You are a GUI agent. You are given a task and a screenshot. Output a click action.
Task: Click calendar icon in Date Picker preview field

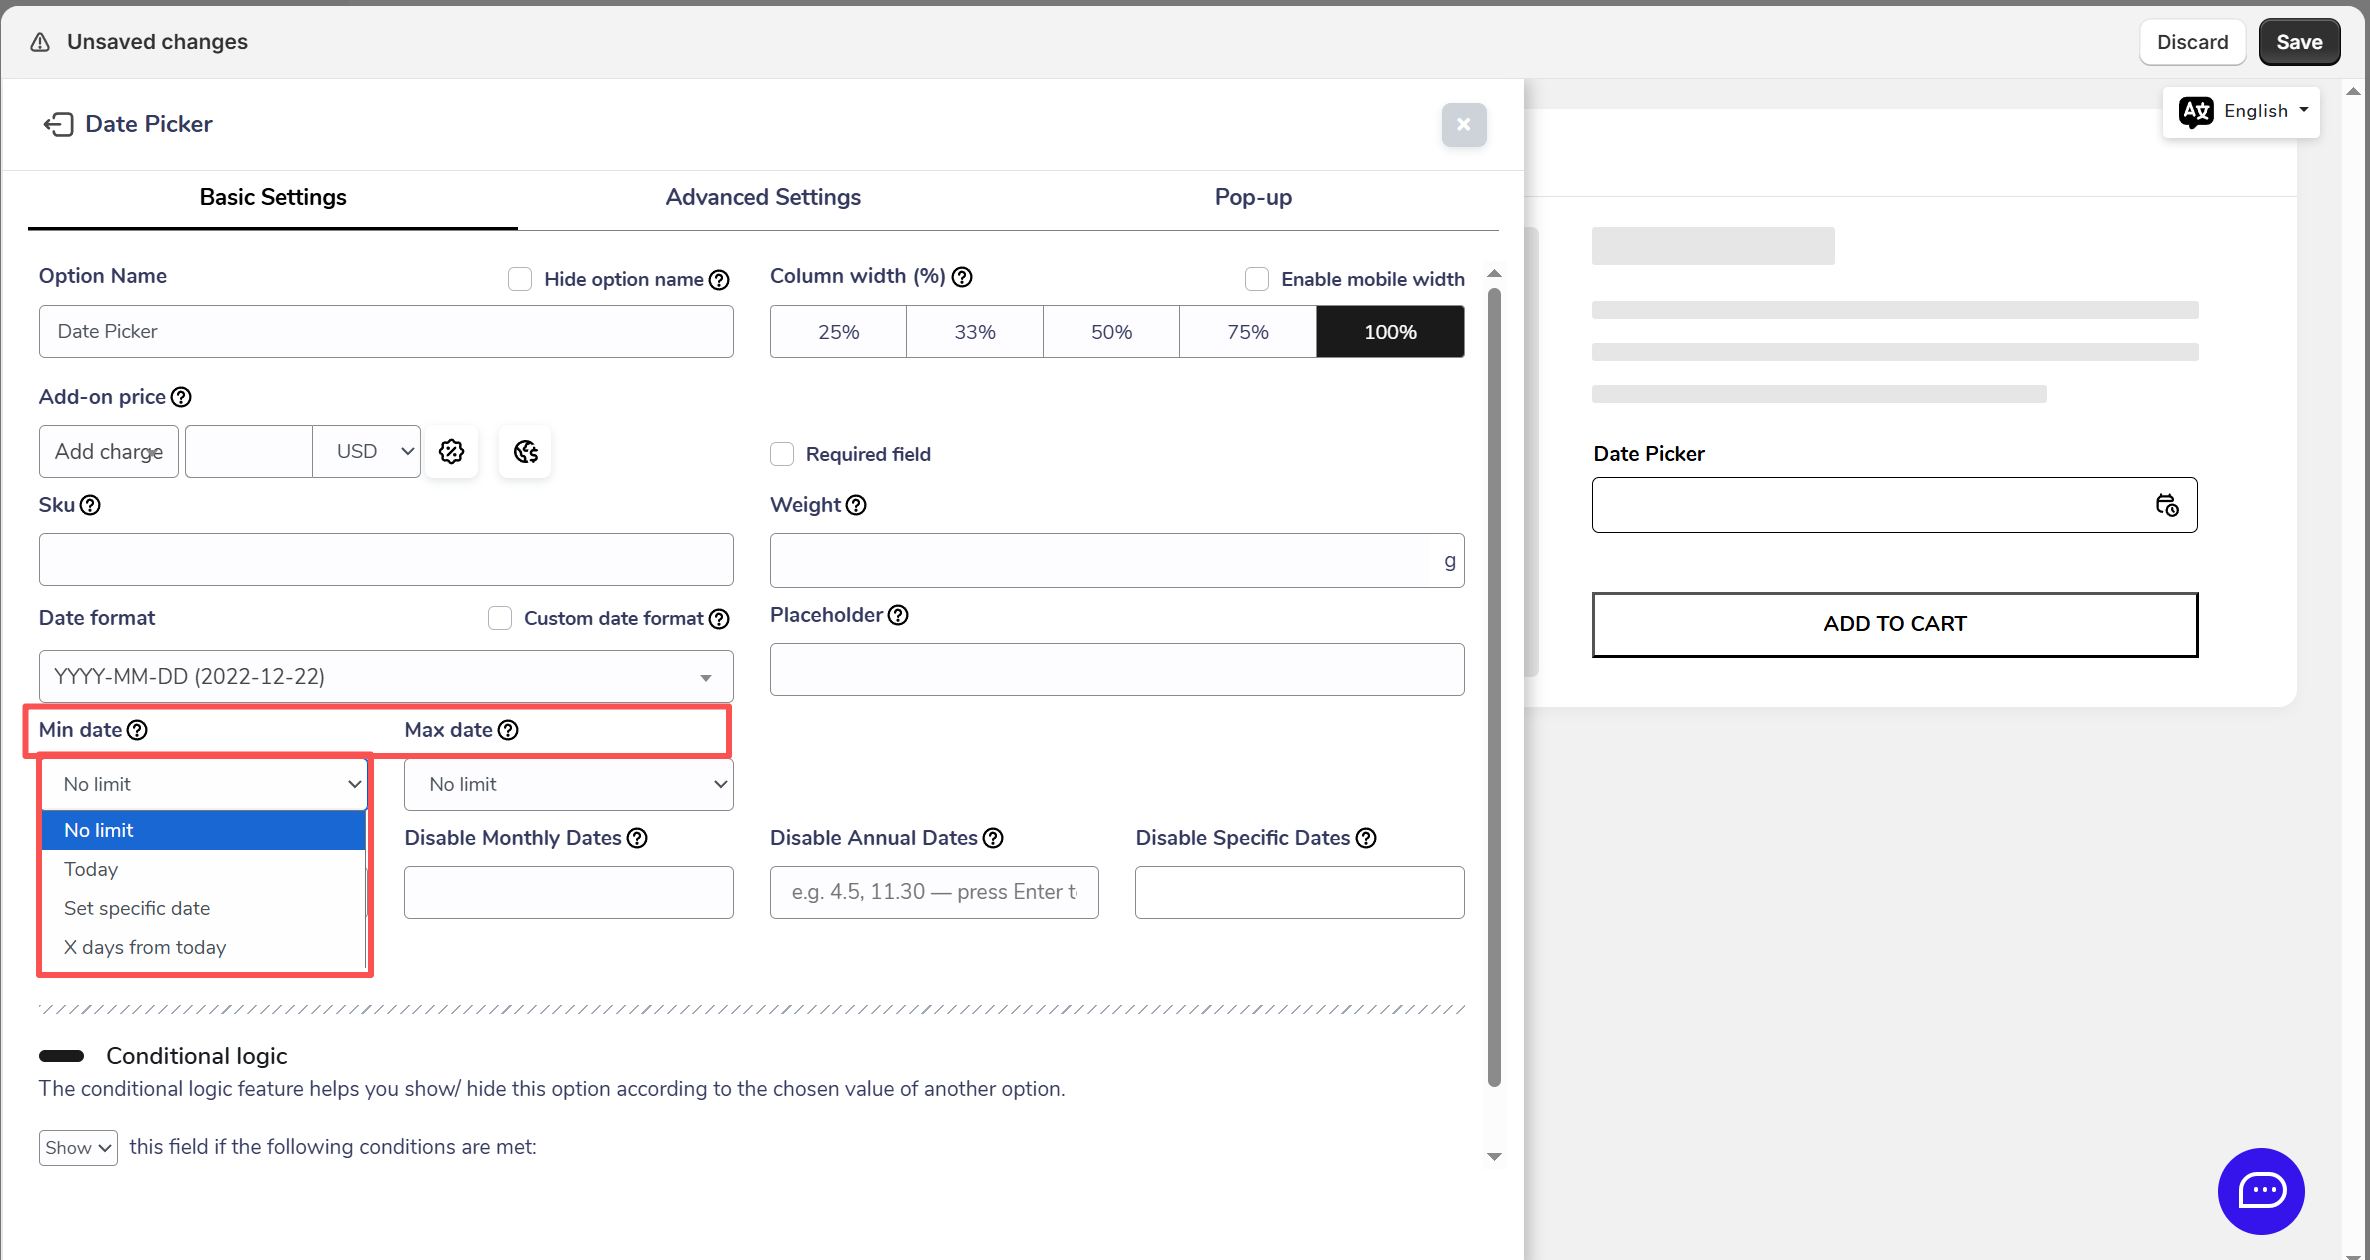2166,505
